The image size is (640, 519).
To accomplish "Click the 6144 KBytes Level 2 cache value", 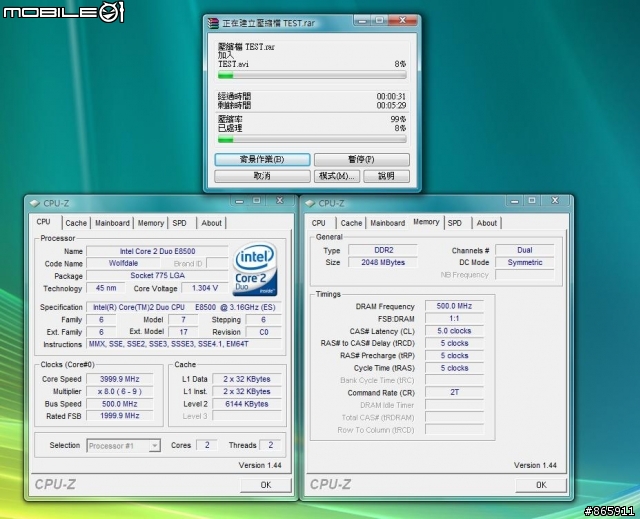I will [247, 404].
